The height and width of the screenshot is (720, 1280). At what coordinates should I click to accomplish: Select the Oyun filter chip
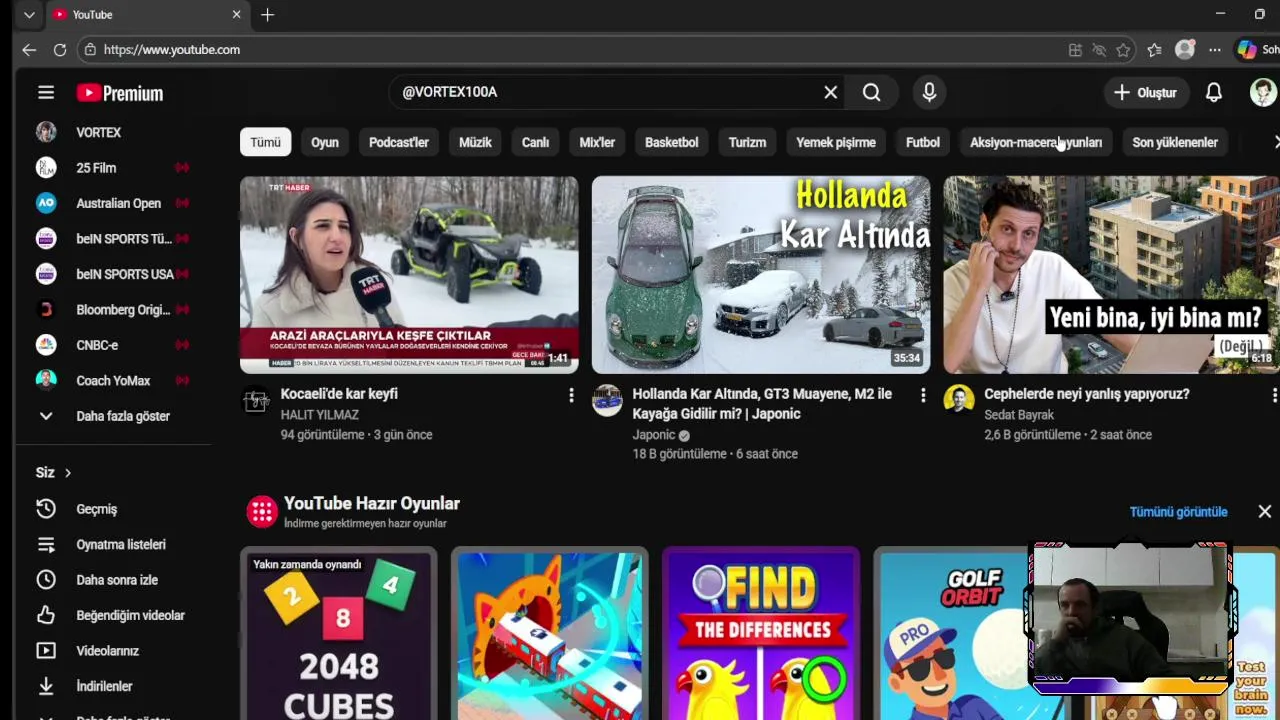(x=325, y=142)
